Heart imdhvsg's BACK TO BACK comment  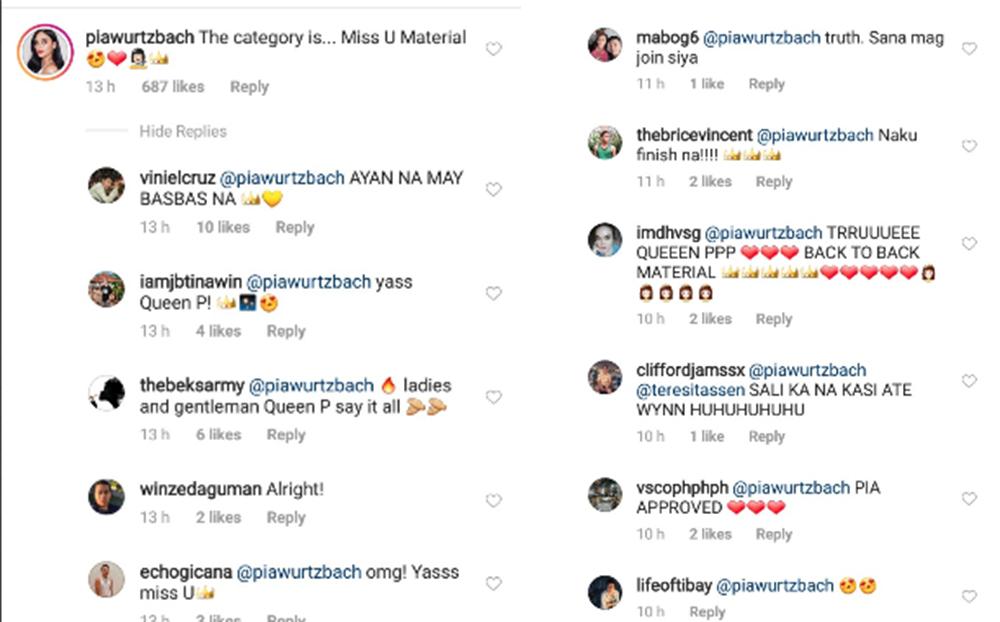point(968,244)
